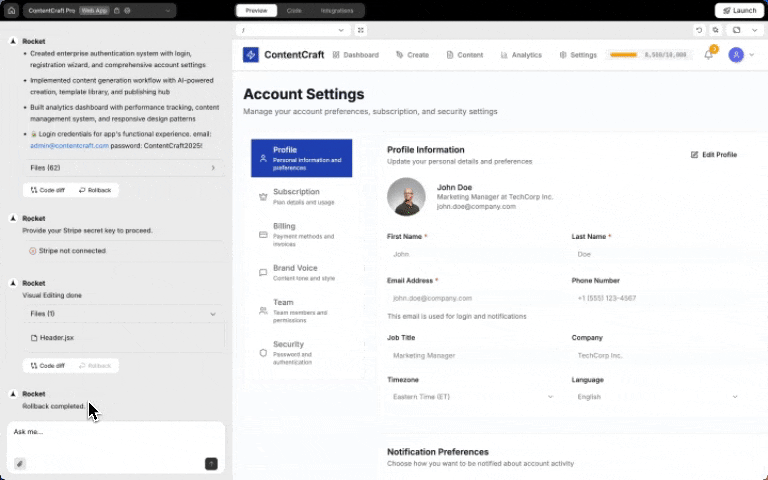Collapse the Files (1) list

123,314
